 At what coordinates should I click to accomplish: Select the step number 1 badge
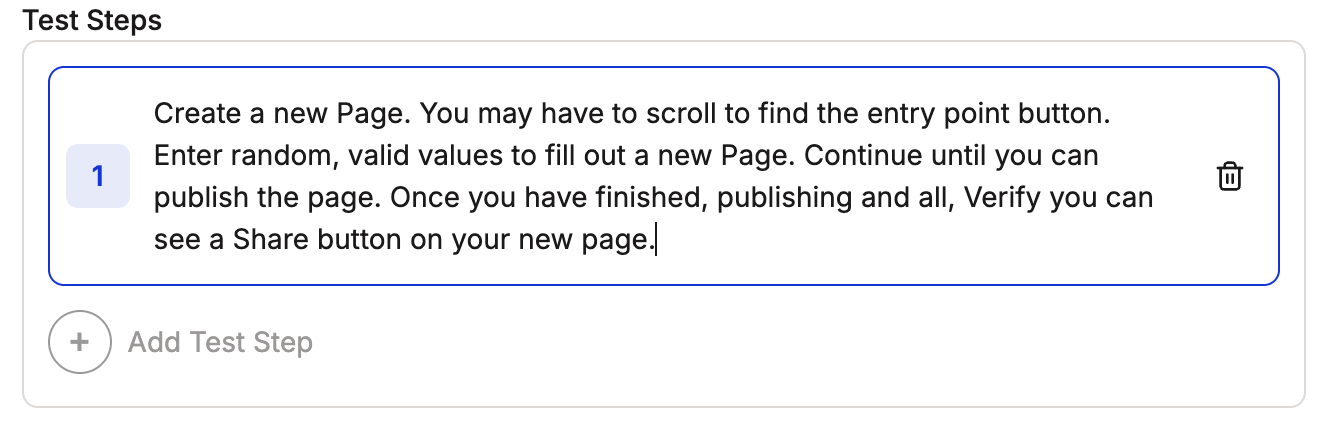coord(98,176)
